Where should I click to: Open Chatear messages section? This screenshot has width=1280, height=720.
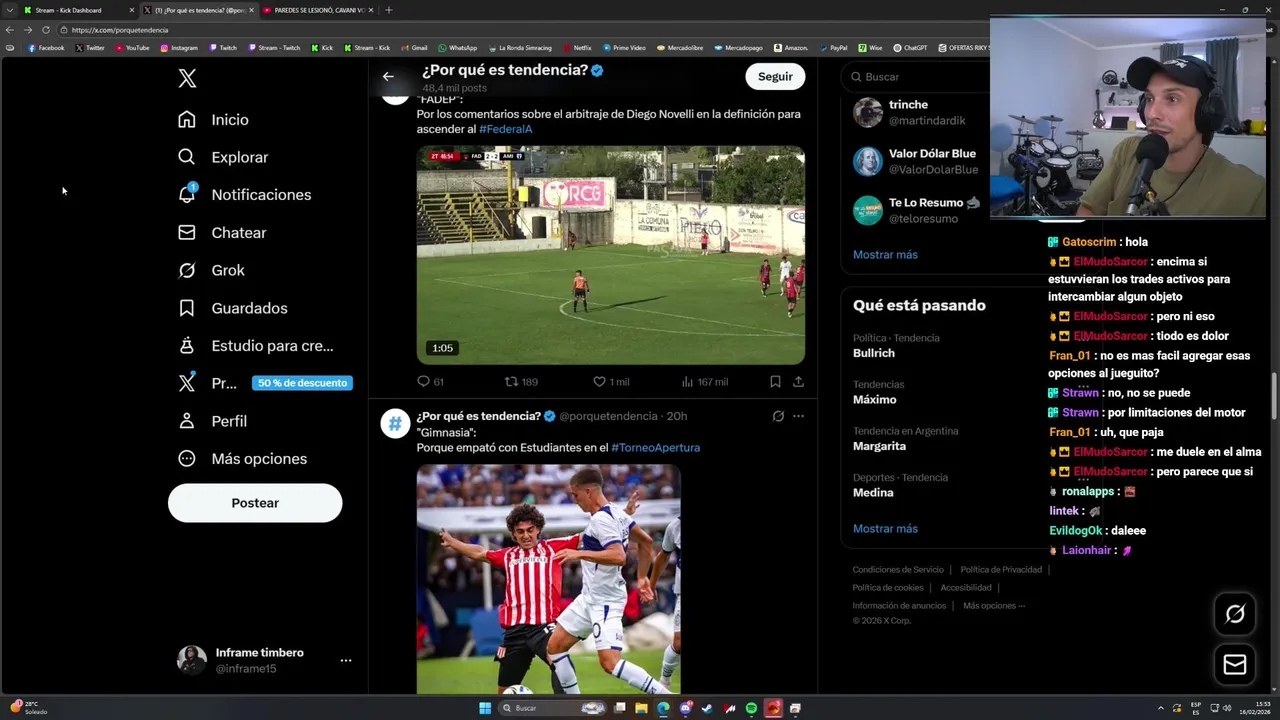pos(222,232)
